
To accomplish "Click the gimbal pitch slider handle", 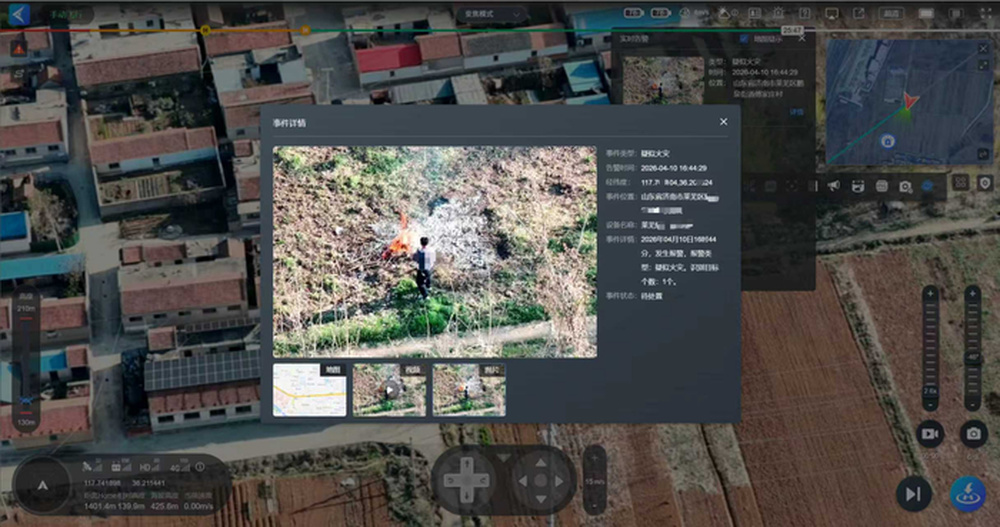I will tap(972, 356).
